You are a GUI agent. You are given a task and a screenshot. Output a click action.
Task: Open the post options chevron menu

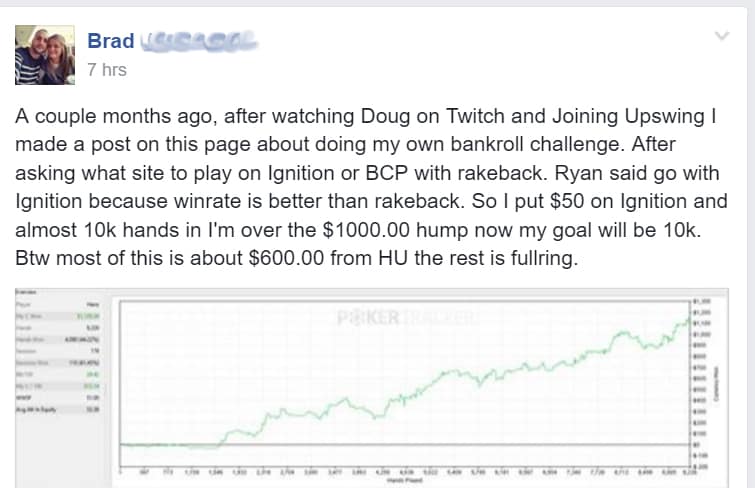(721, 36)
